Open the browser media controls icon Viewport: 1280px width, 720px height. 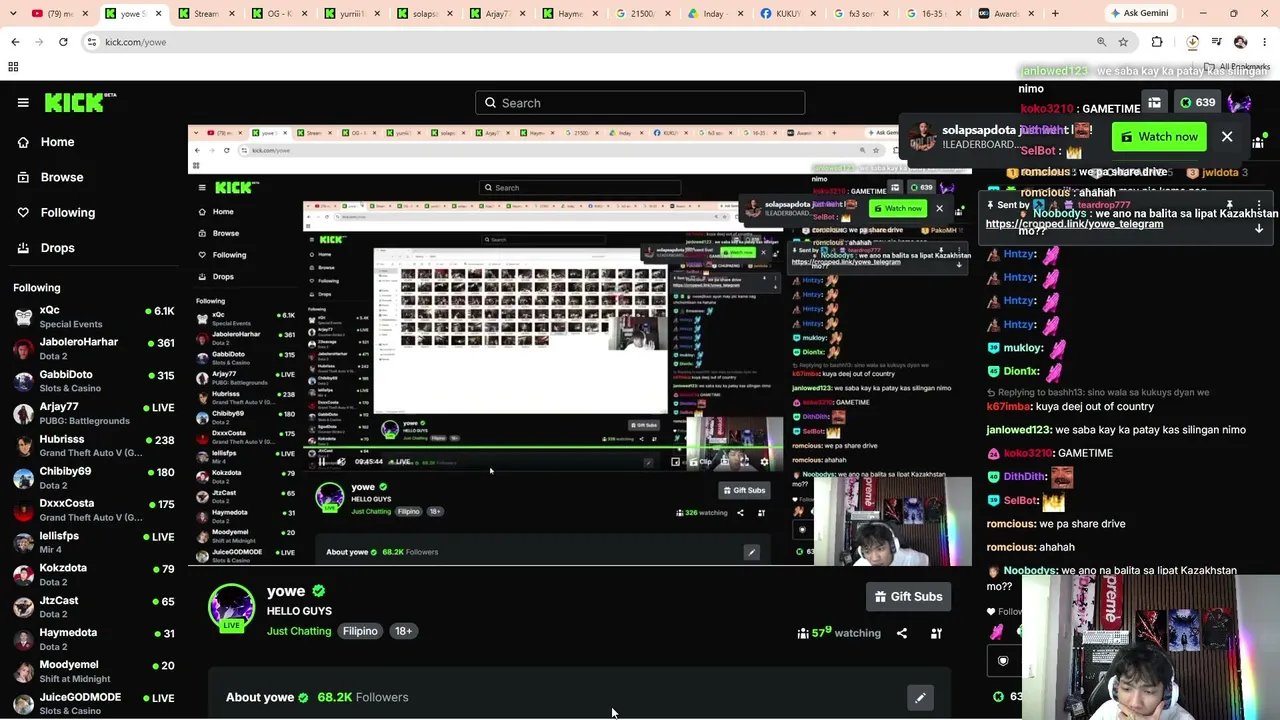point(1216,42)
